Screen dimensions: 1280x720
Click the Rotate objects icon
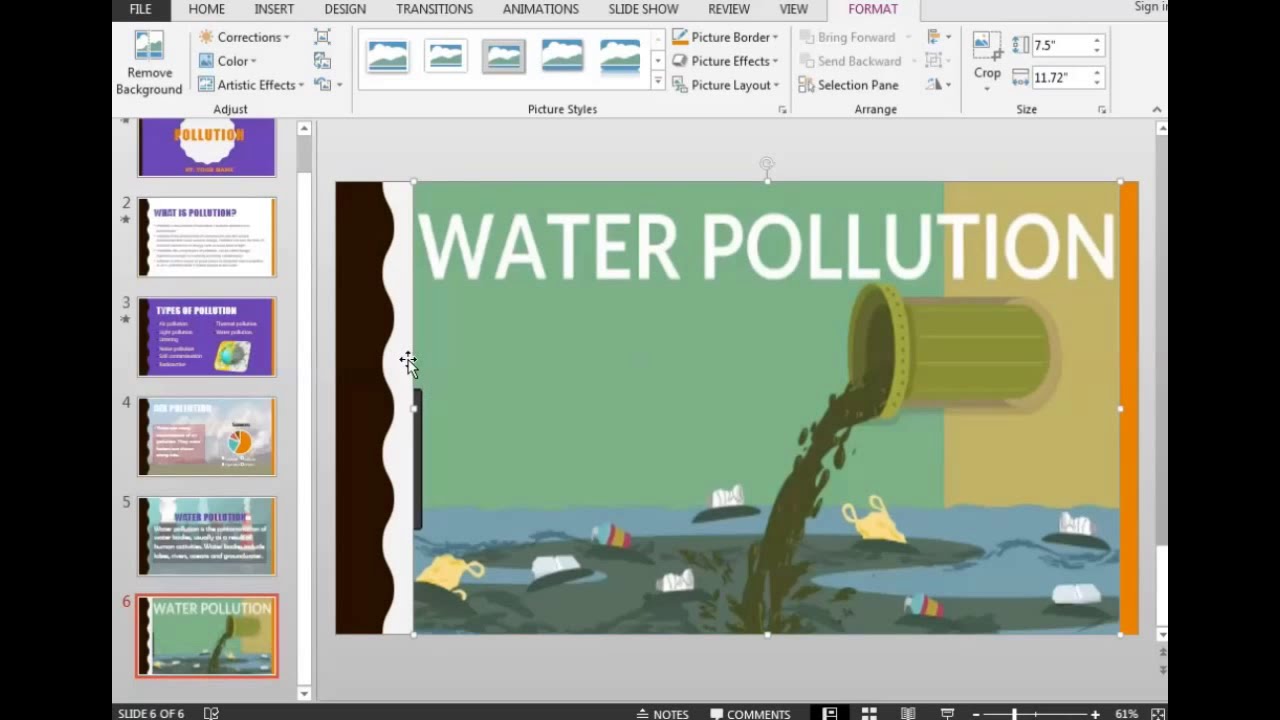[x=936, y=85]
